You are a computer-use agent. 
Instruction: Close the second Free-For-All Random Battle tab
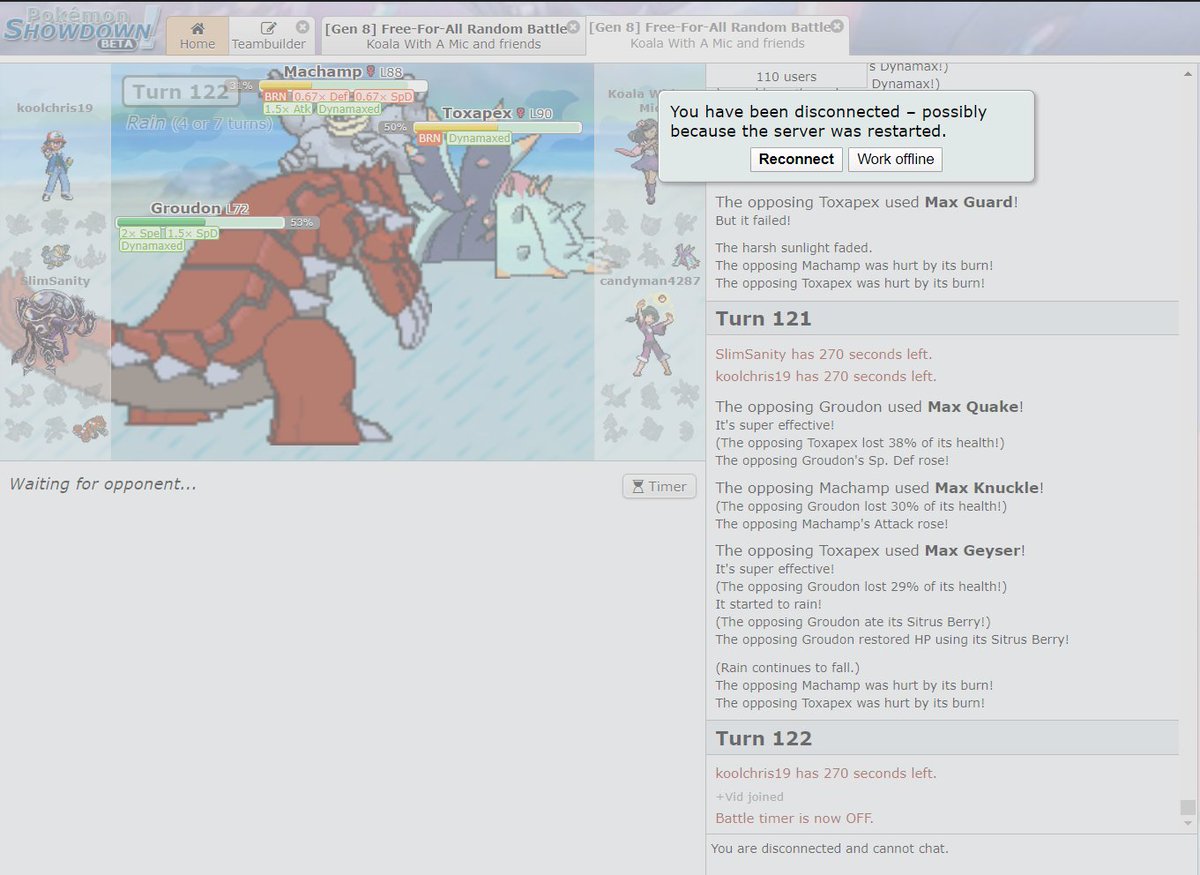click(837, 27)
